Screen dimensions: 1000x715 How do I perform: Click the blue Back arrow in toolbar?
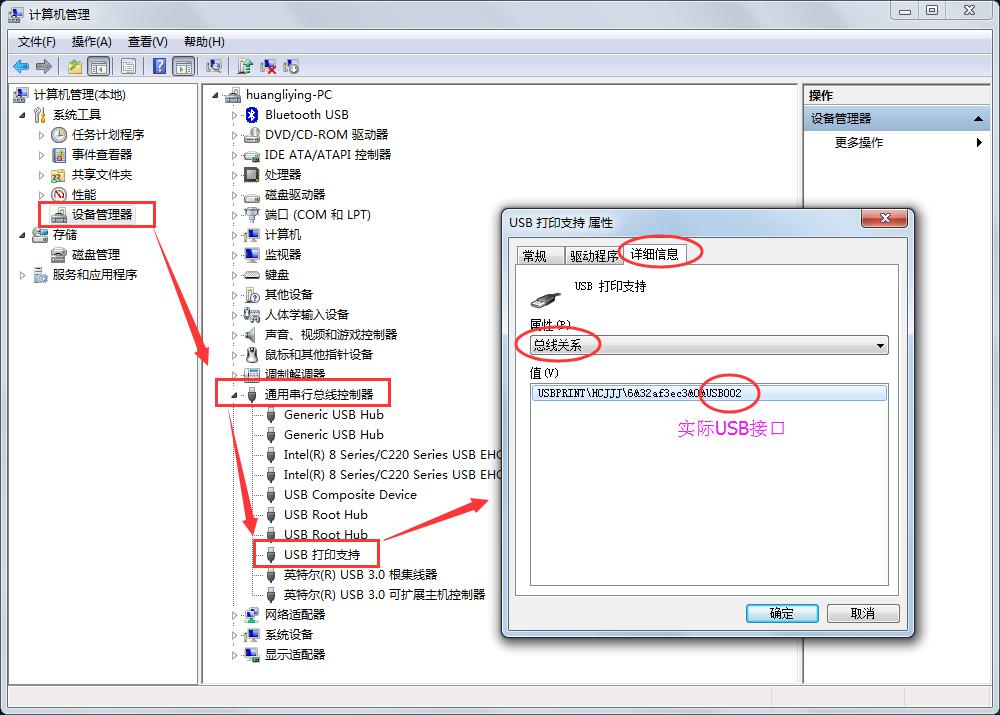tap(21, 66)
